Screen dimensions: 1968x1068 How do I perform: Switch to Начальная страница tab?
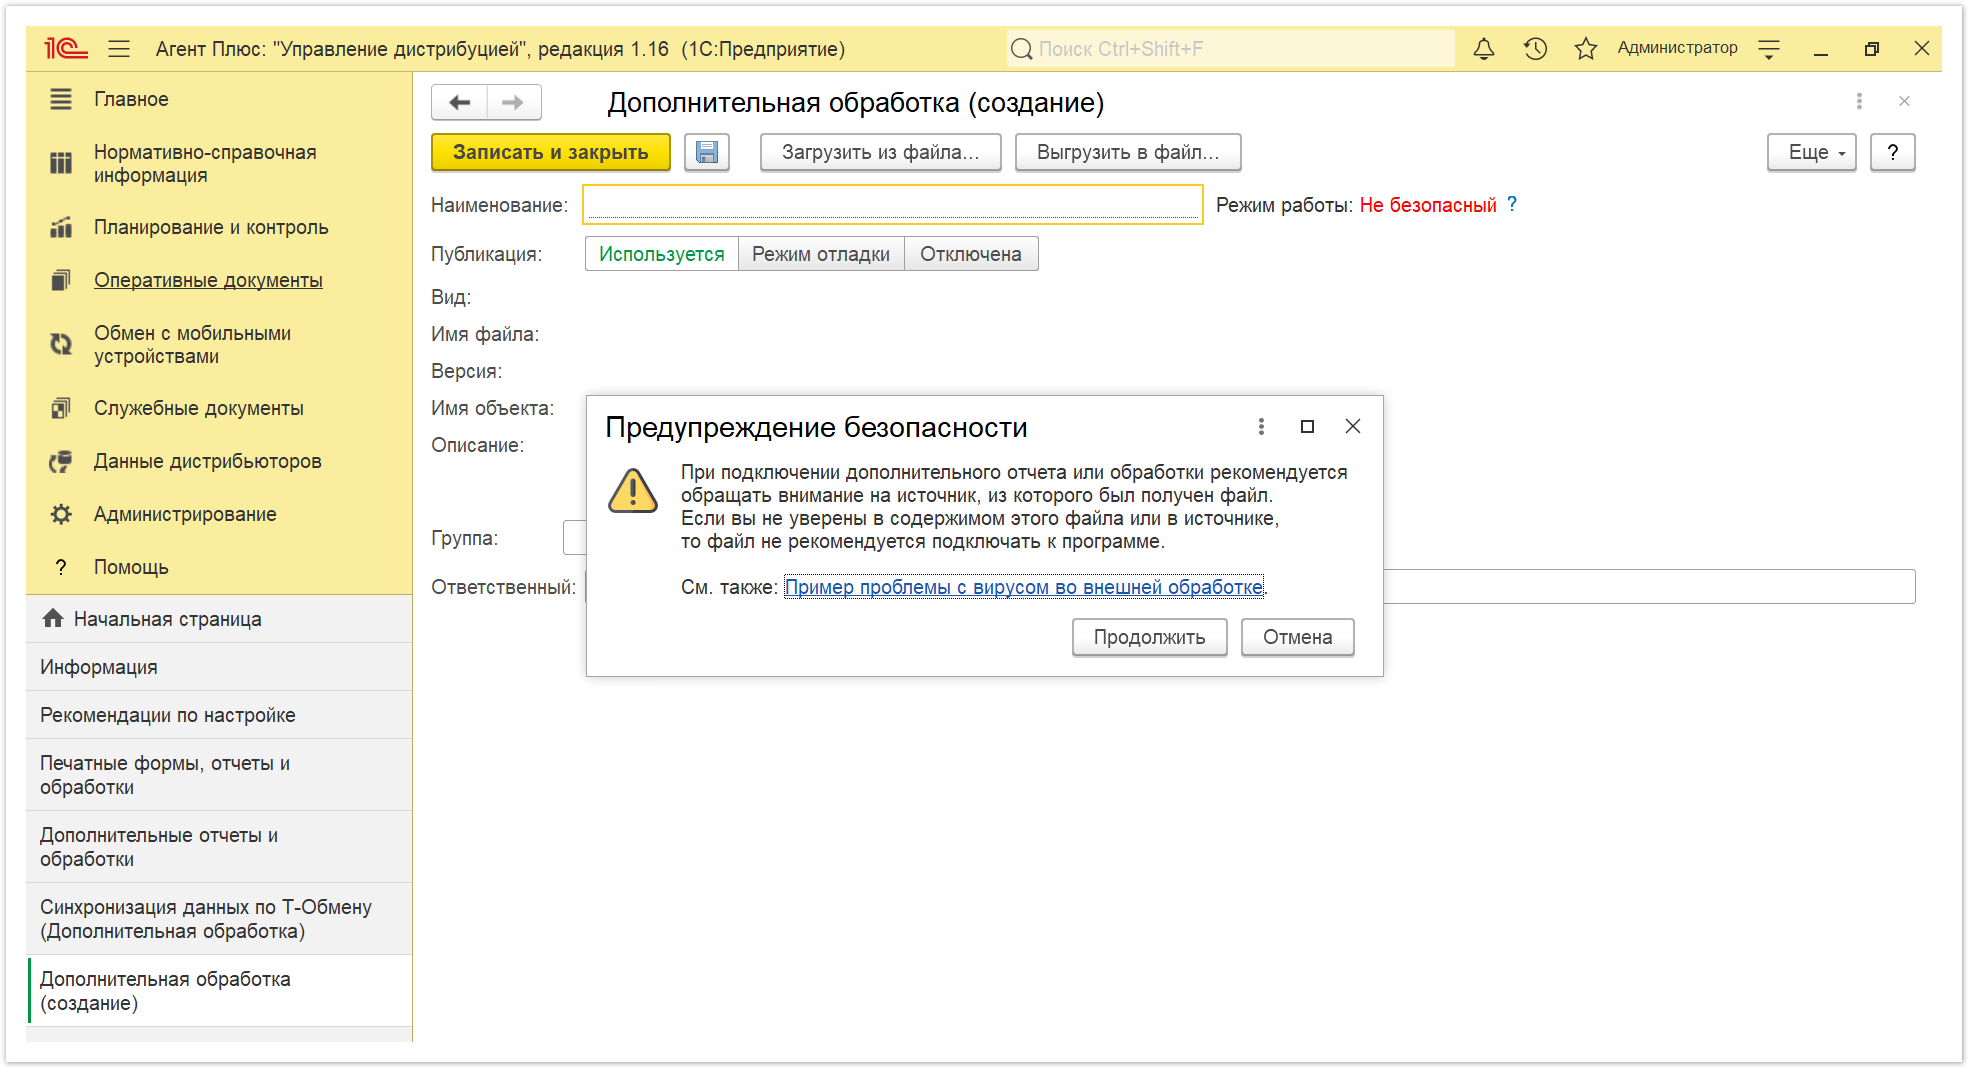(x=219, y=619)
